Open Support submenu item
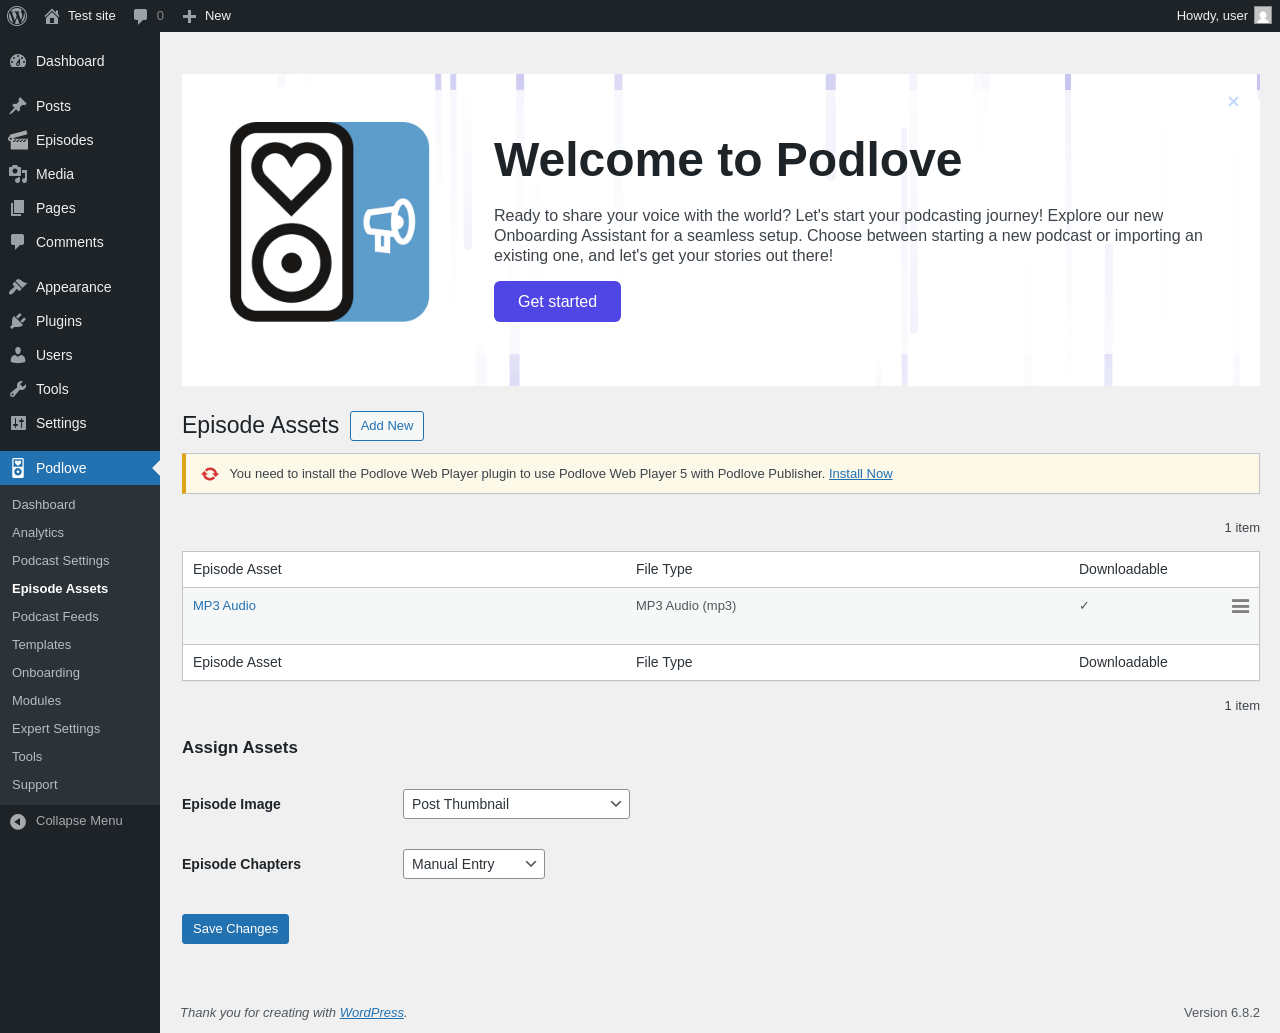The width and height of the screenshot is (1280, 1033). 35,785
